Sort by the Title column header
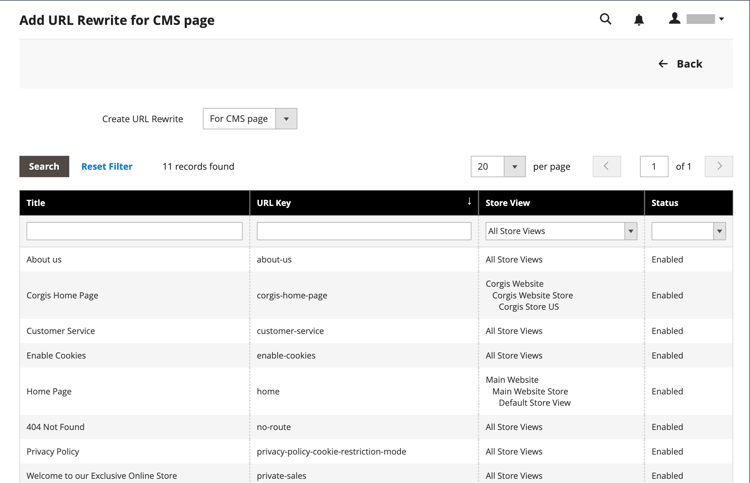750x483 pixels. point(134,203)
